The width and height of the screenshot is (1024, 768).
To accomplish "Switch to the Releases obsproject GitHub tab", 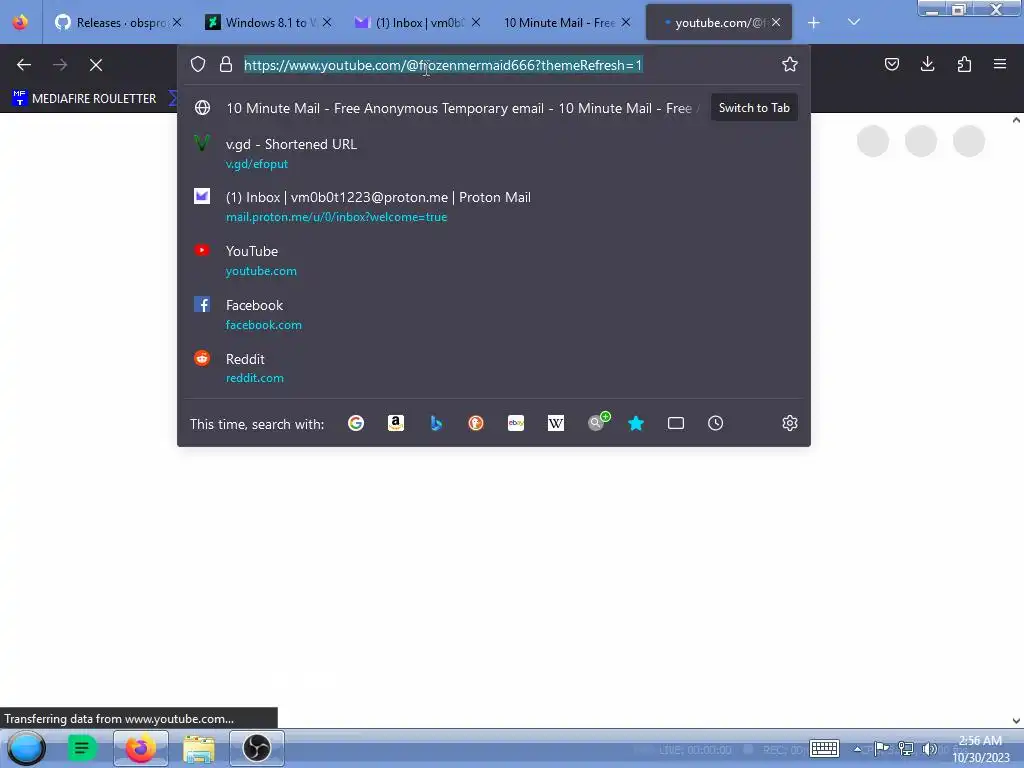I will point(118,22).
